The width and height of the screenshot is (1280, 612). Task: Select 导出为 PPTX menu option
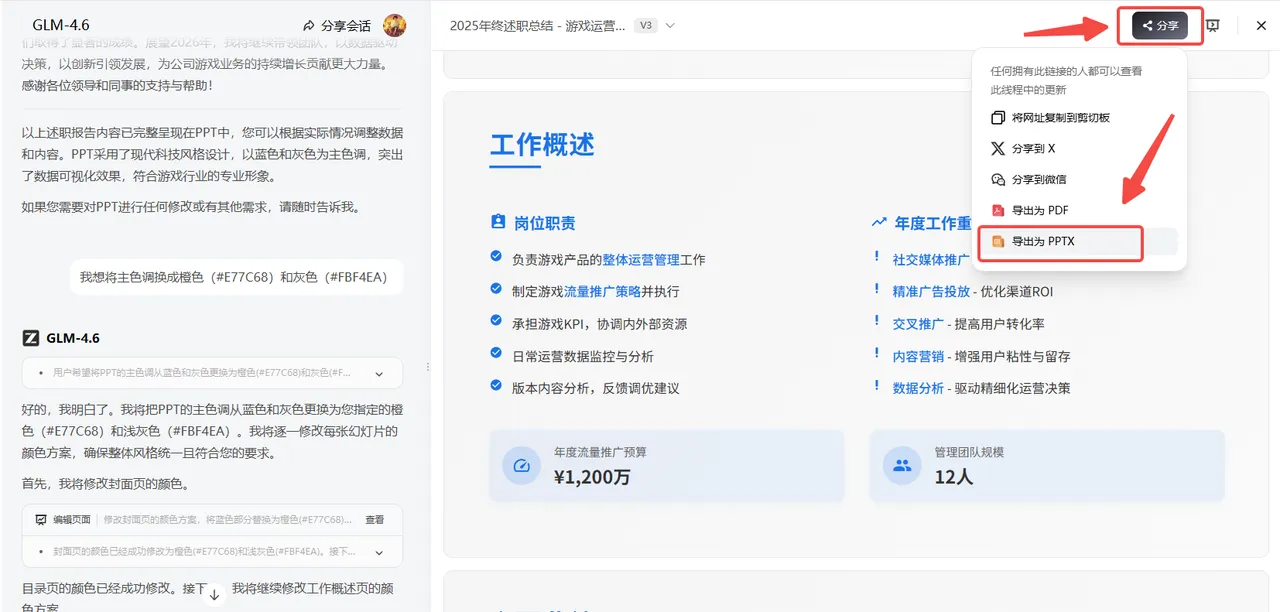(1079, 242)
